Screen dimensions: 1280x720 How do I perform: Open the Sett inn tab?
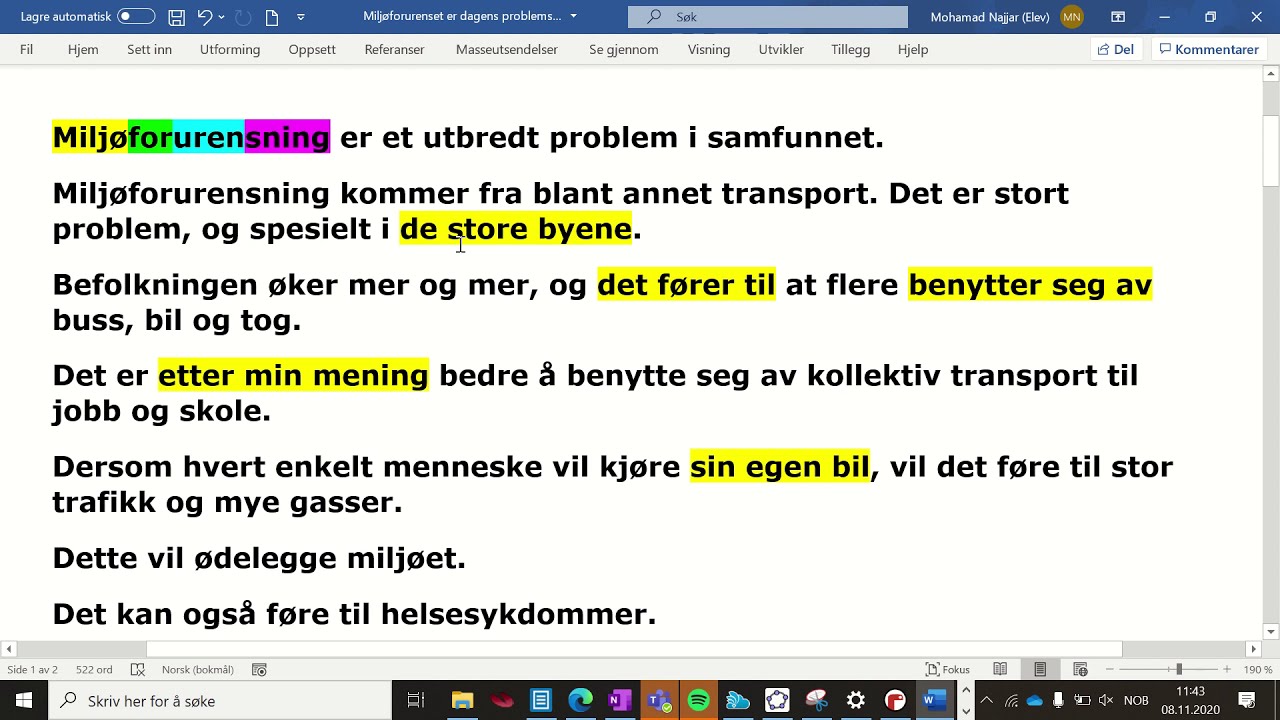(x=149, y=49)
